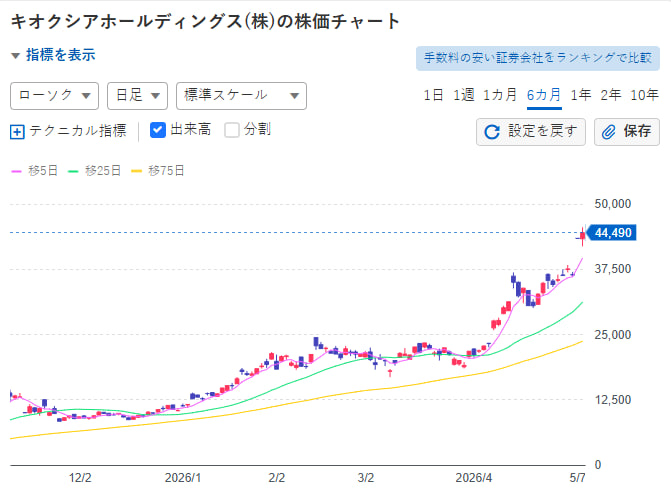
Task: Click the 12/2 date axis label
Action: [x=80, y=478]
